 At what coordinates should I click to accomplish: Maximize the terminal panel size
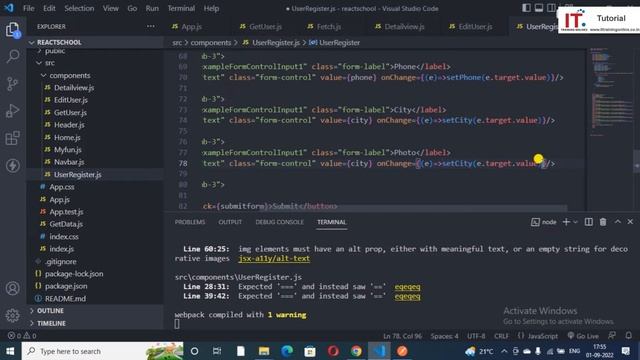pos(618,222)
